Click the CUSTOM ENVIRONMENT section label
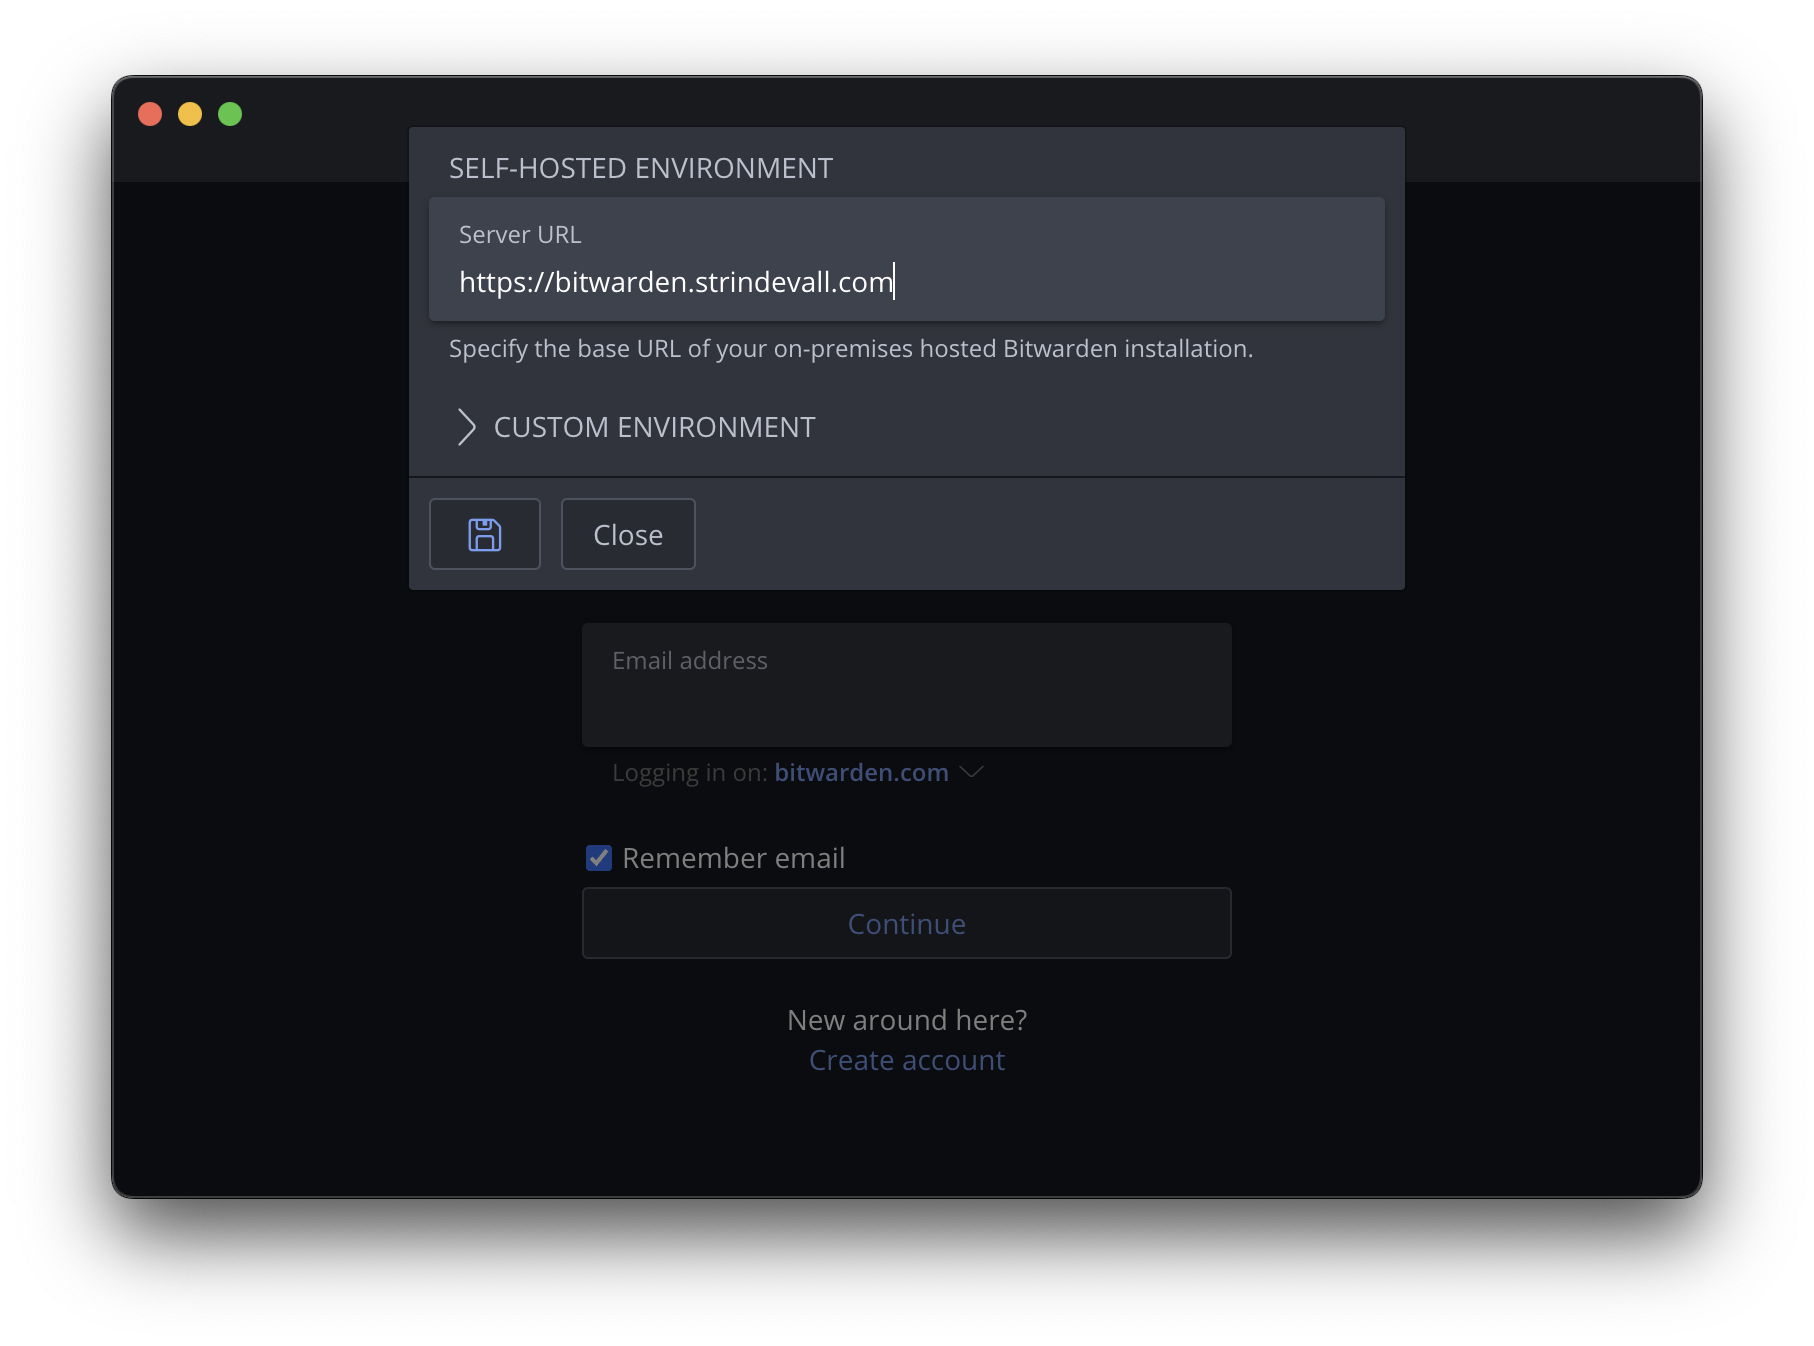 click(654, 427)
